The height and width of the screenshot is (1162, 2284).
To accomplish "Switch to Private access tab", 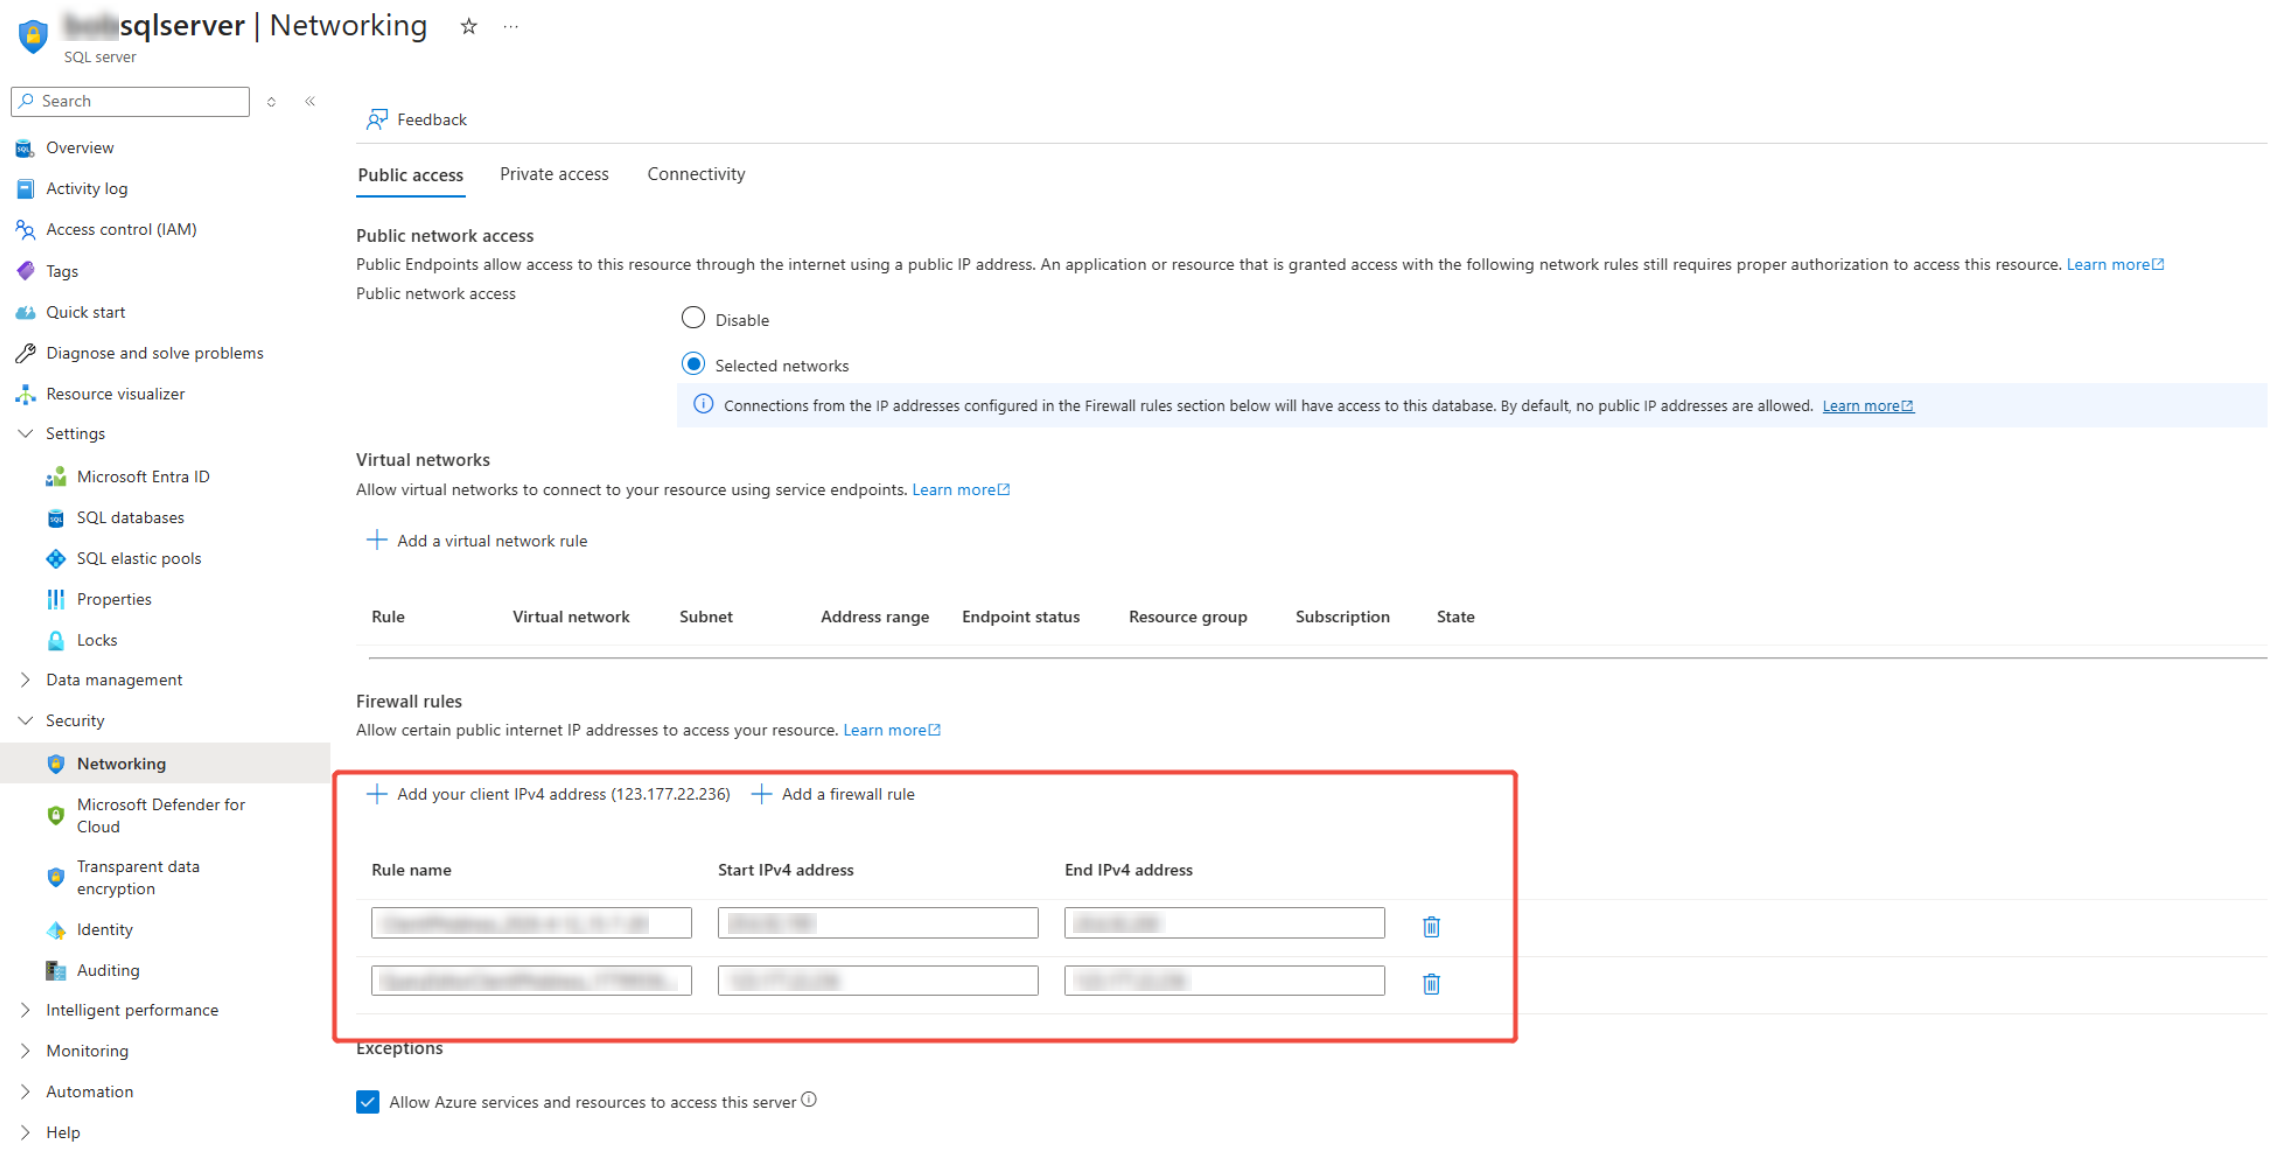I will pos(554,174).
